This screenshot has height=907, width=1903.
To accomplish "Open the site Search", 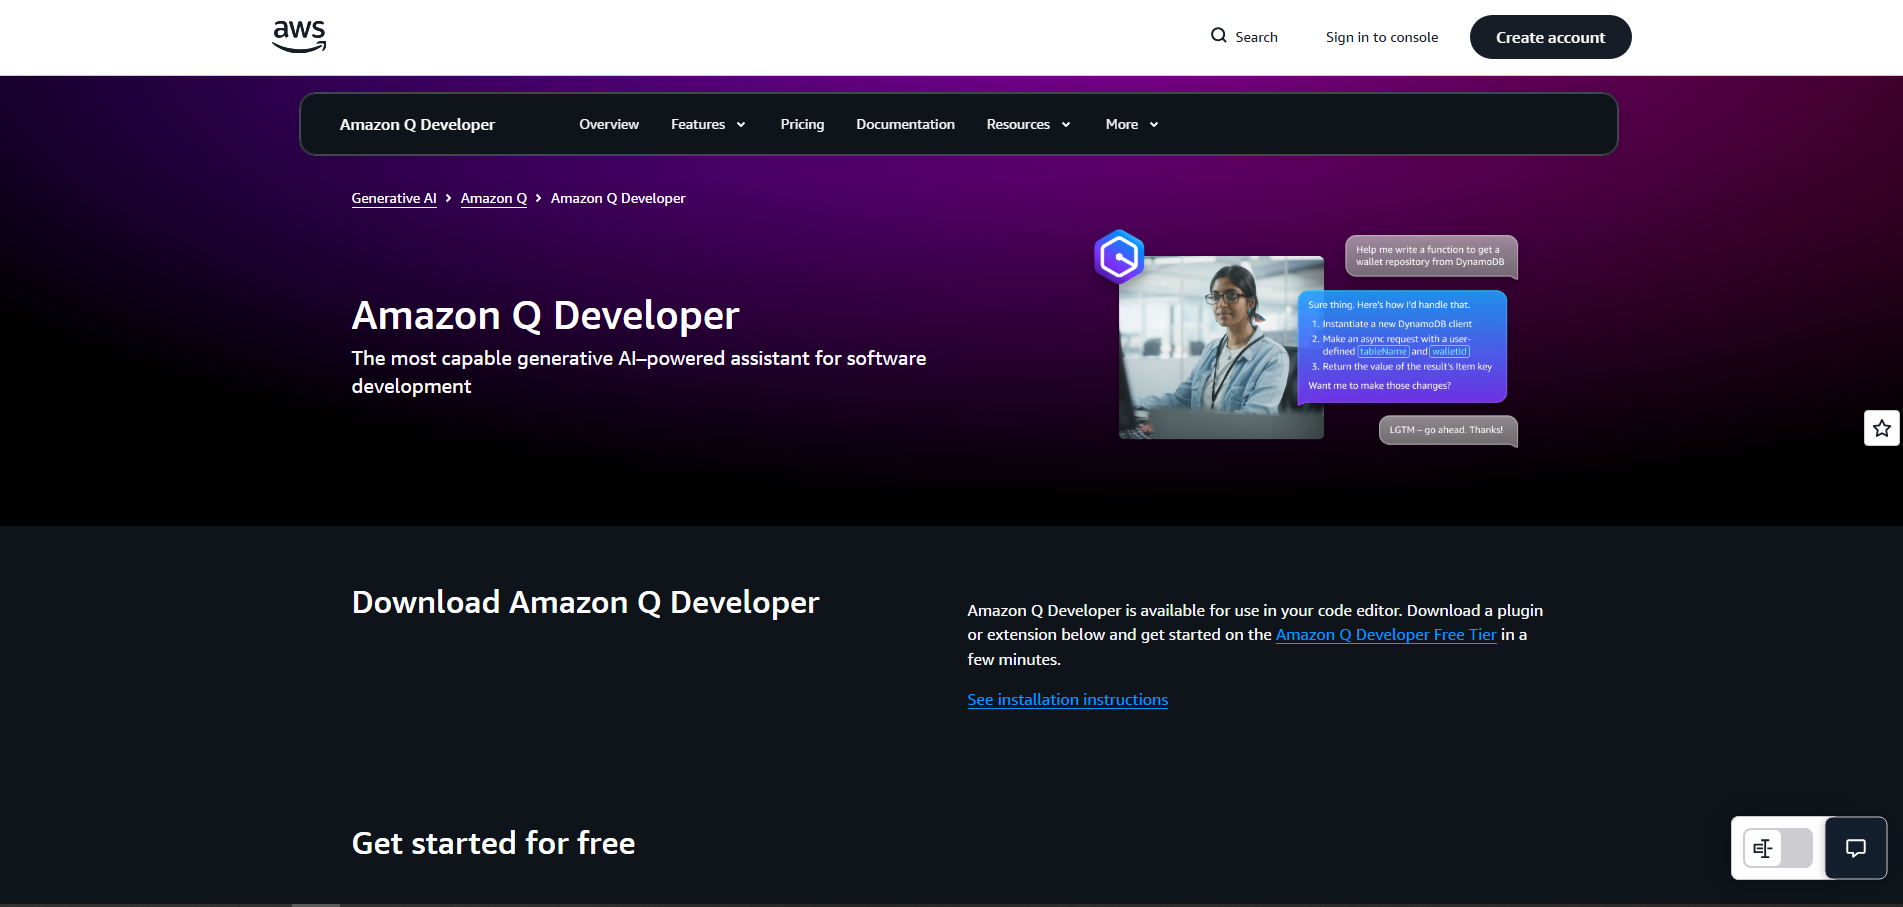I will coord(1244,37).
